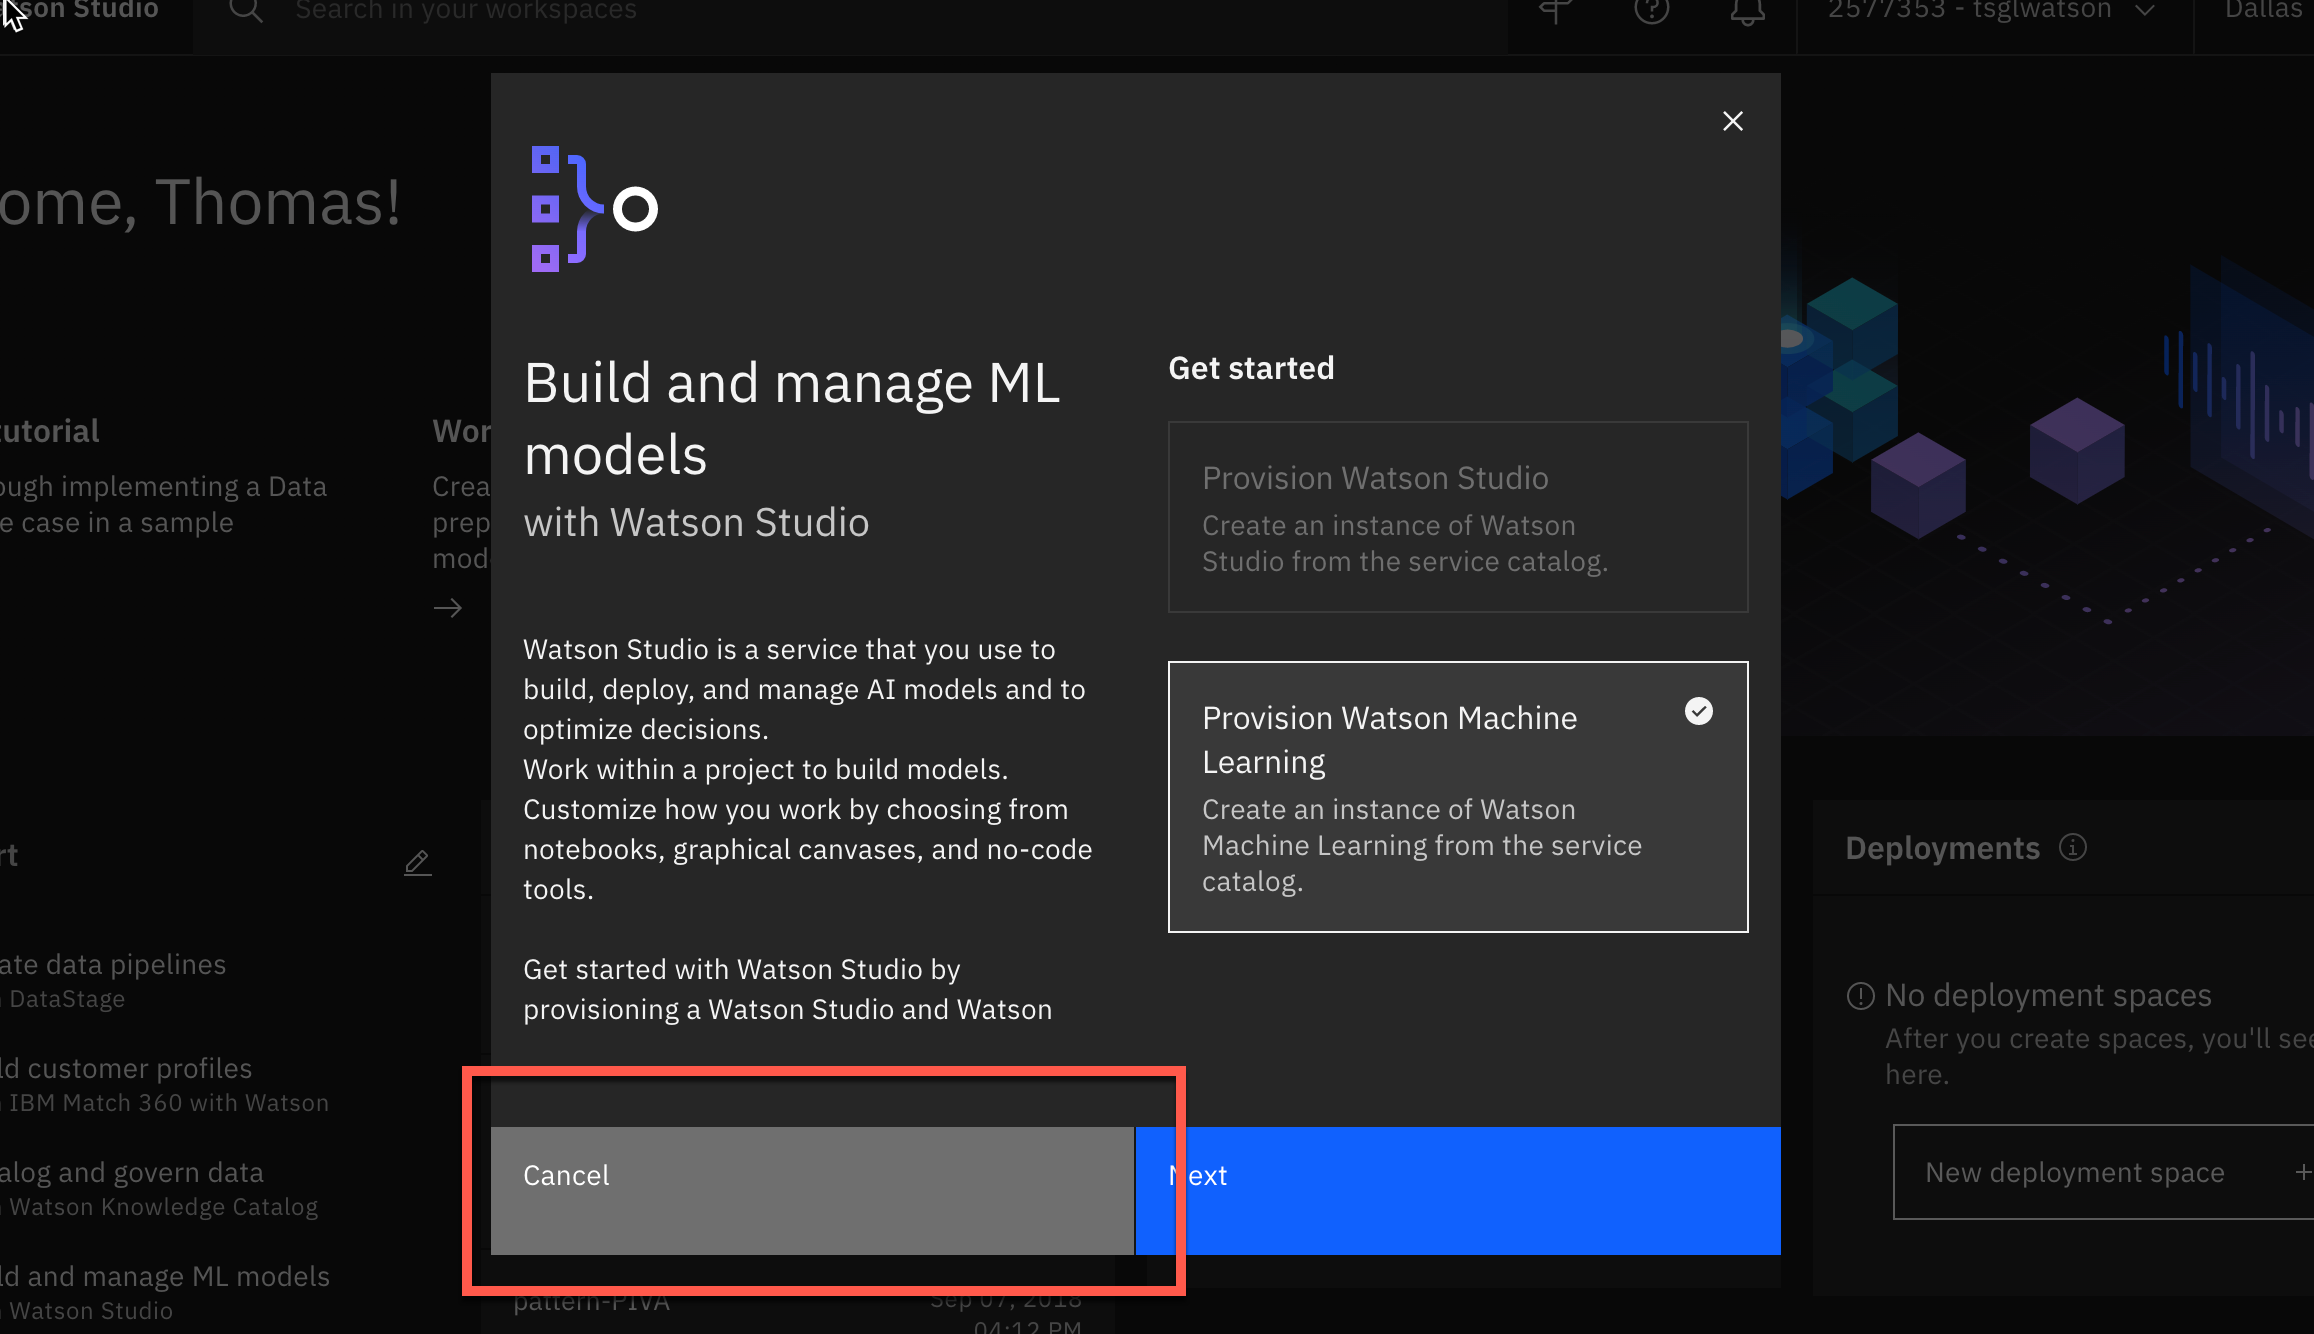Viewport: 2314px width, 1334px height.
Task: Open the notifications bell icon
Action: tap(1747, 11)
